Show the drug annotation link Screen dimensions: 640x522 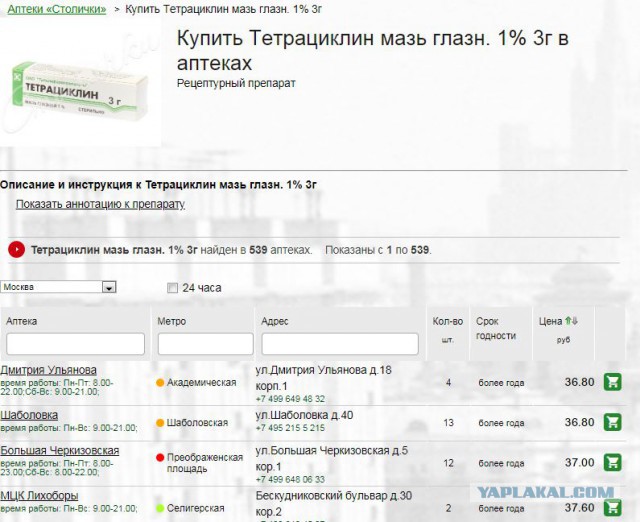pos(100,204)
